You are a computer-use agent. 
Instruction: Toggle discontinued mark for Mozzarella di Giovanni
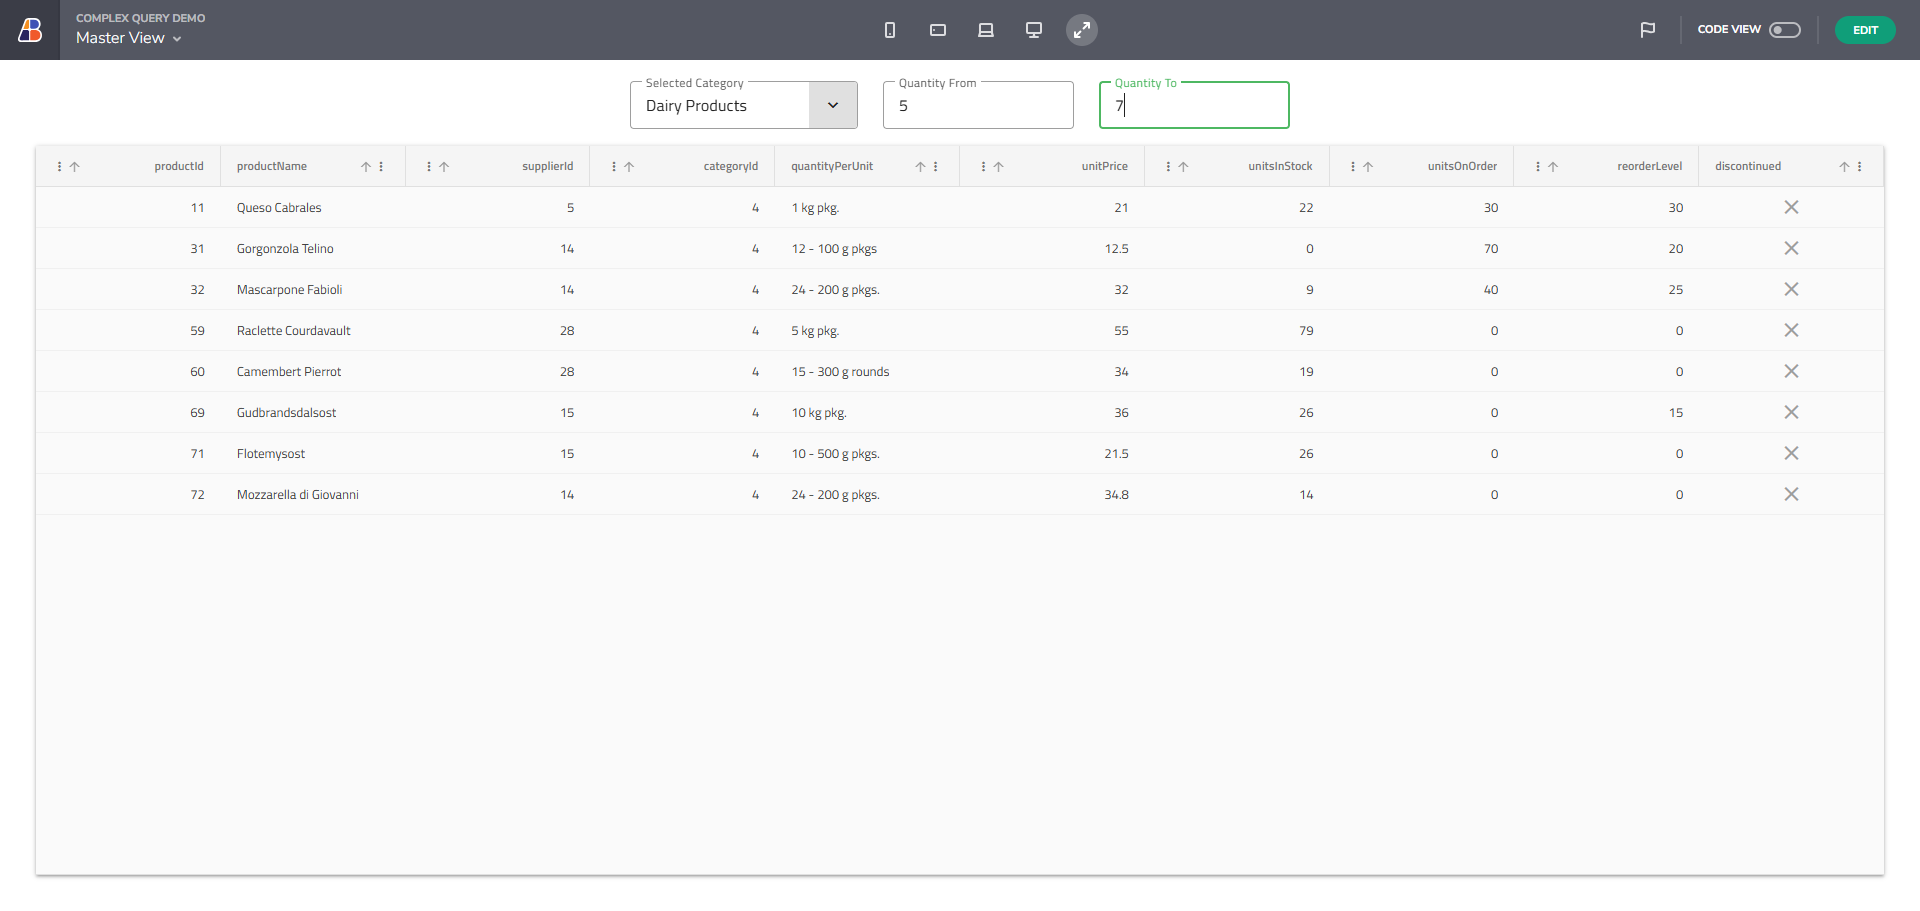point(1791,494)
